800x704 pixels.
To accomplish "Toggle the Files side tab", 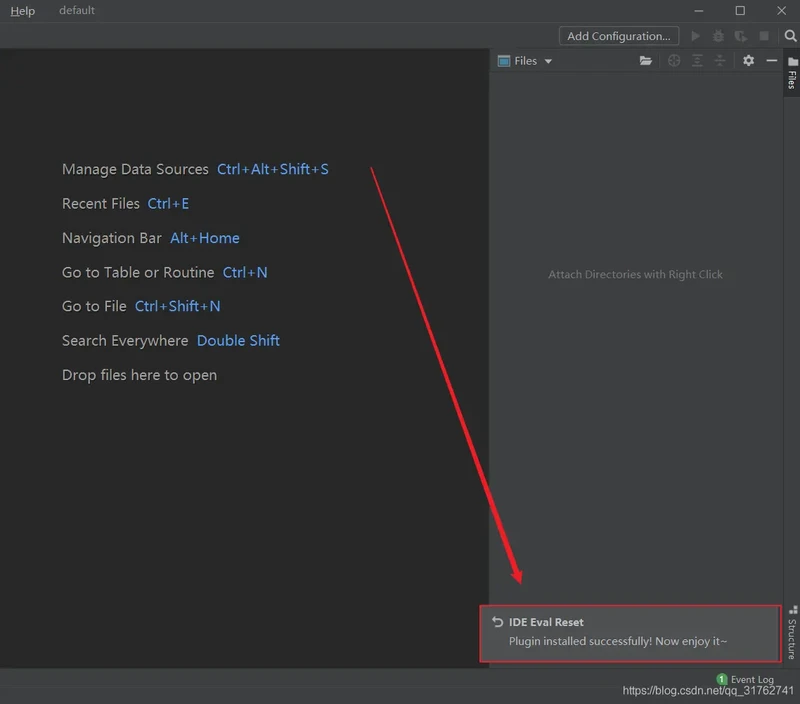I will pyautogui.click(x=791, y=73).
